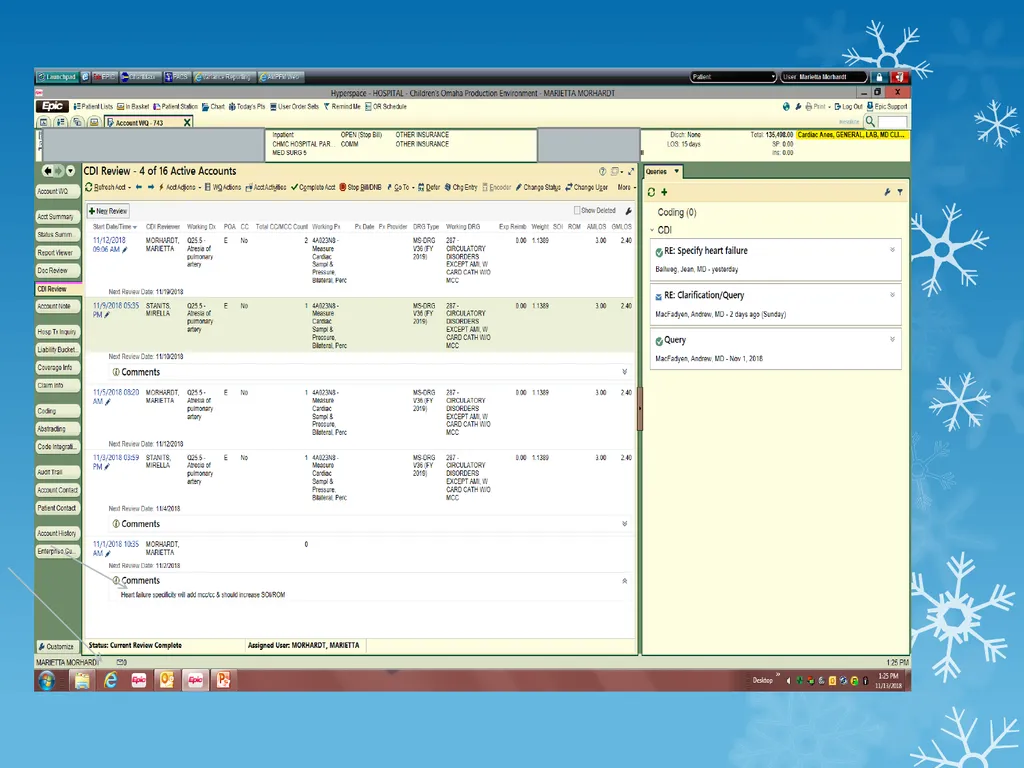Expand the RE: Specify heart failure query

(892, 250)
